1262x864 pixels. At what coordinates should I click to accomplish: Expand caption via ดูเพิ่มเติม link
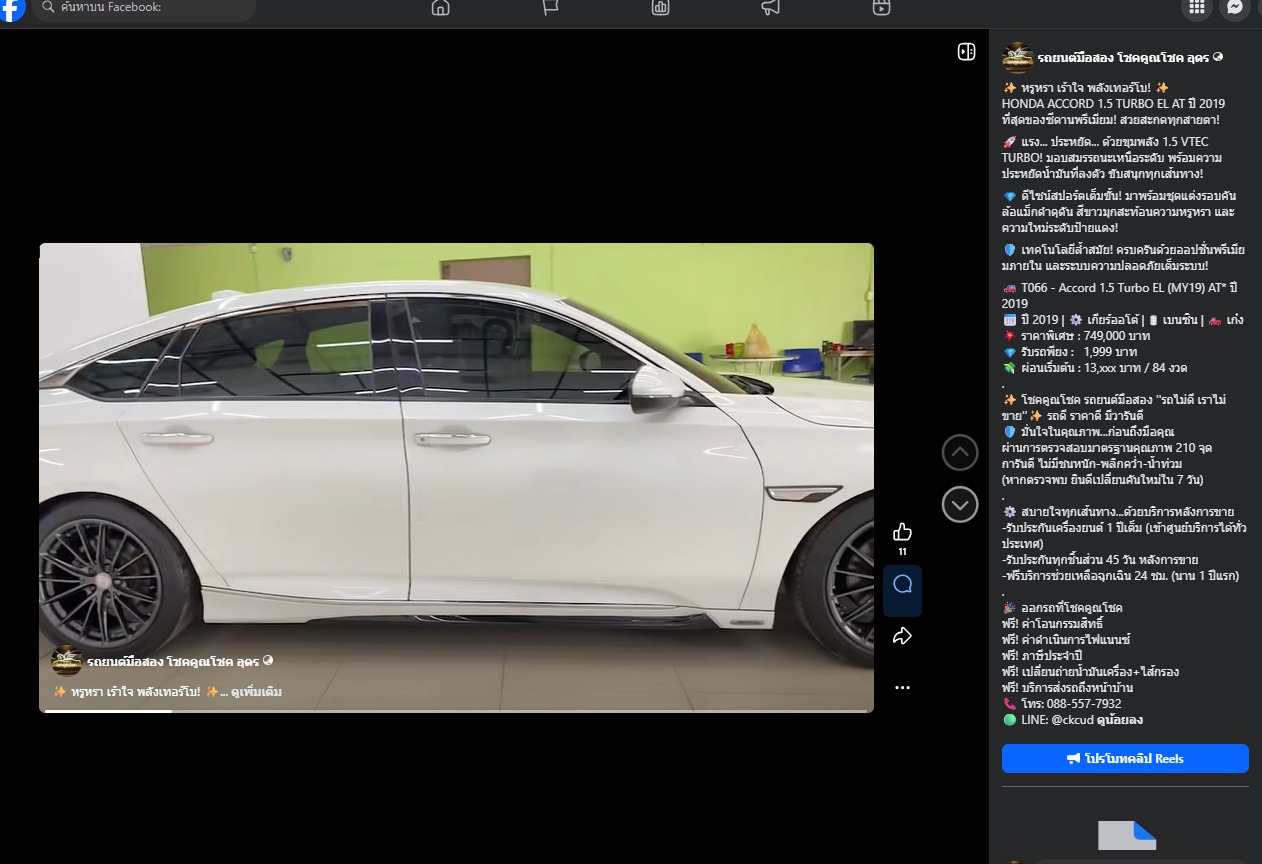[256, 692]
